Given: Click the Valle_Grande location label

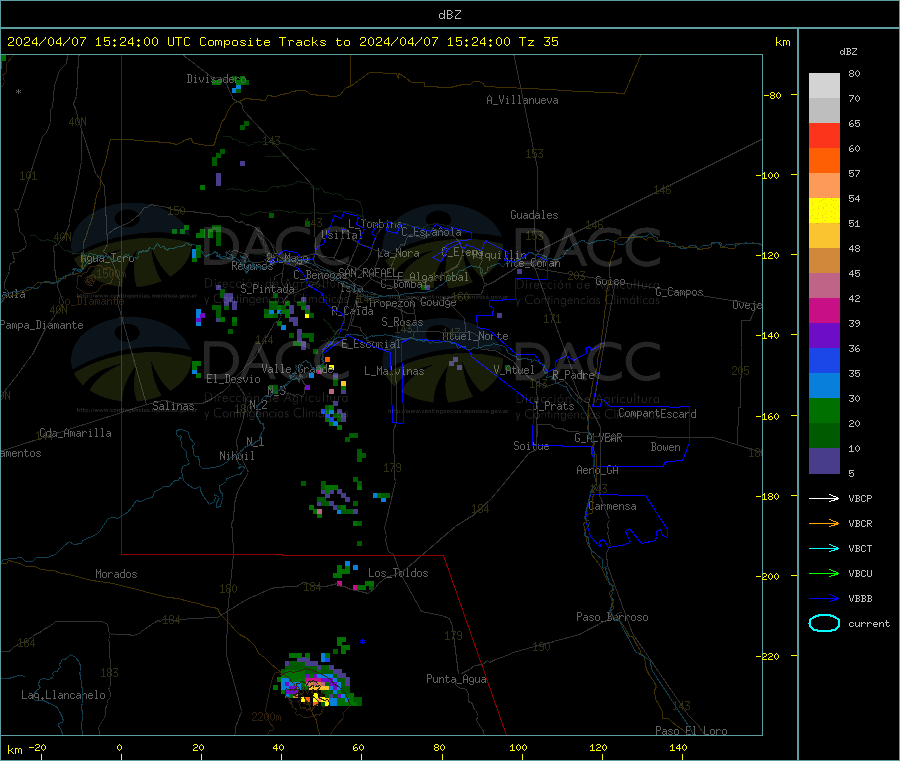Looking at the screenshot, I should pos(297,369).
